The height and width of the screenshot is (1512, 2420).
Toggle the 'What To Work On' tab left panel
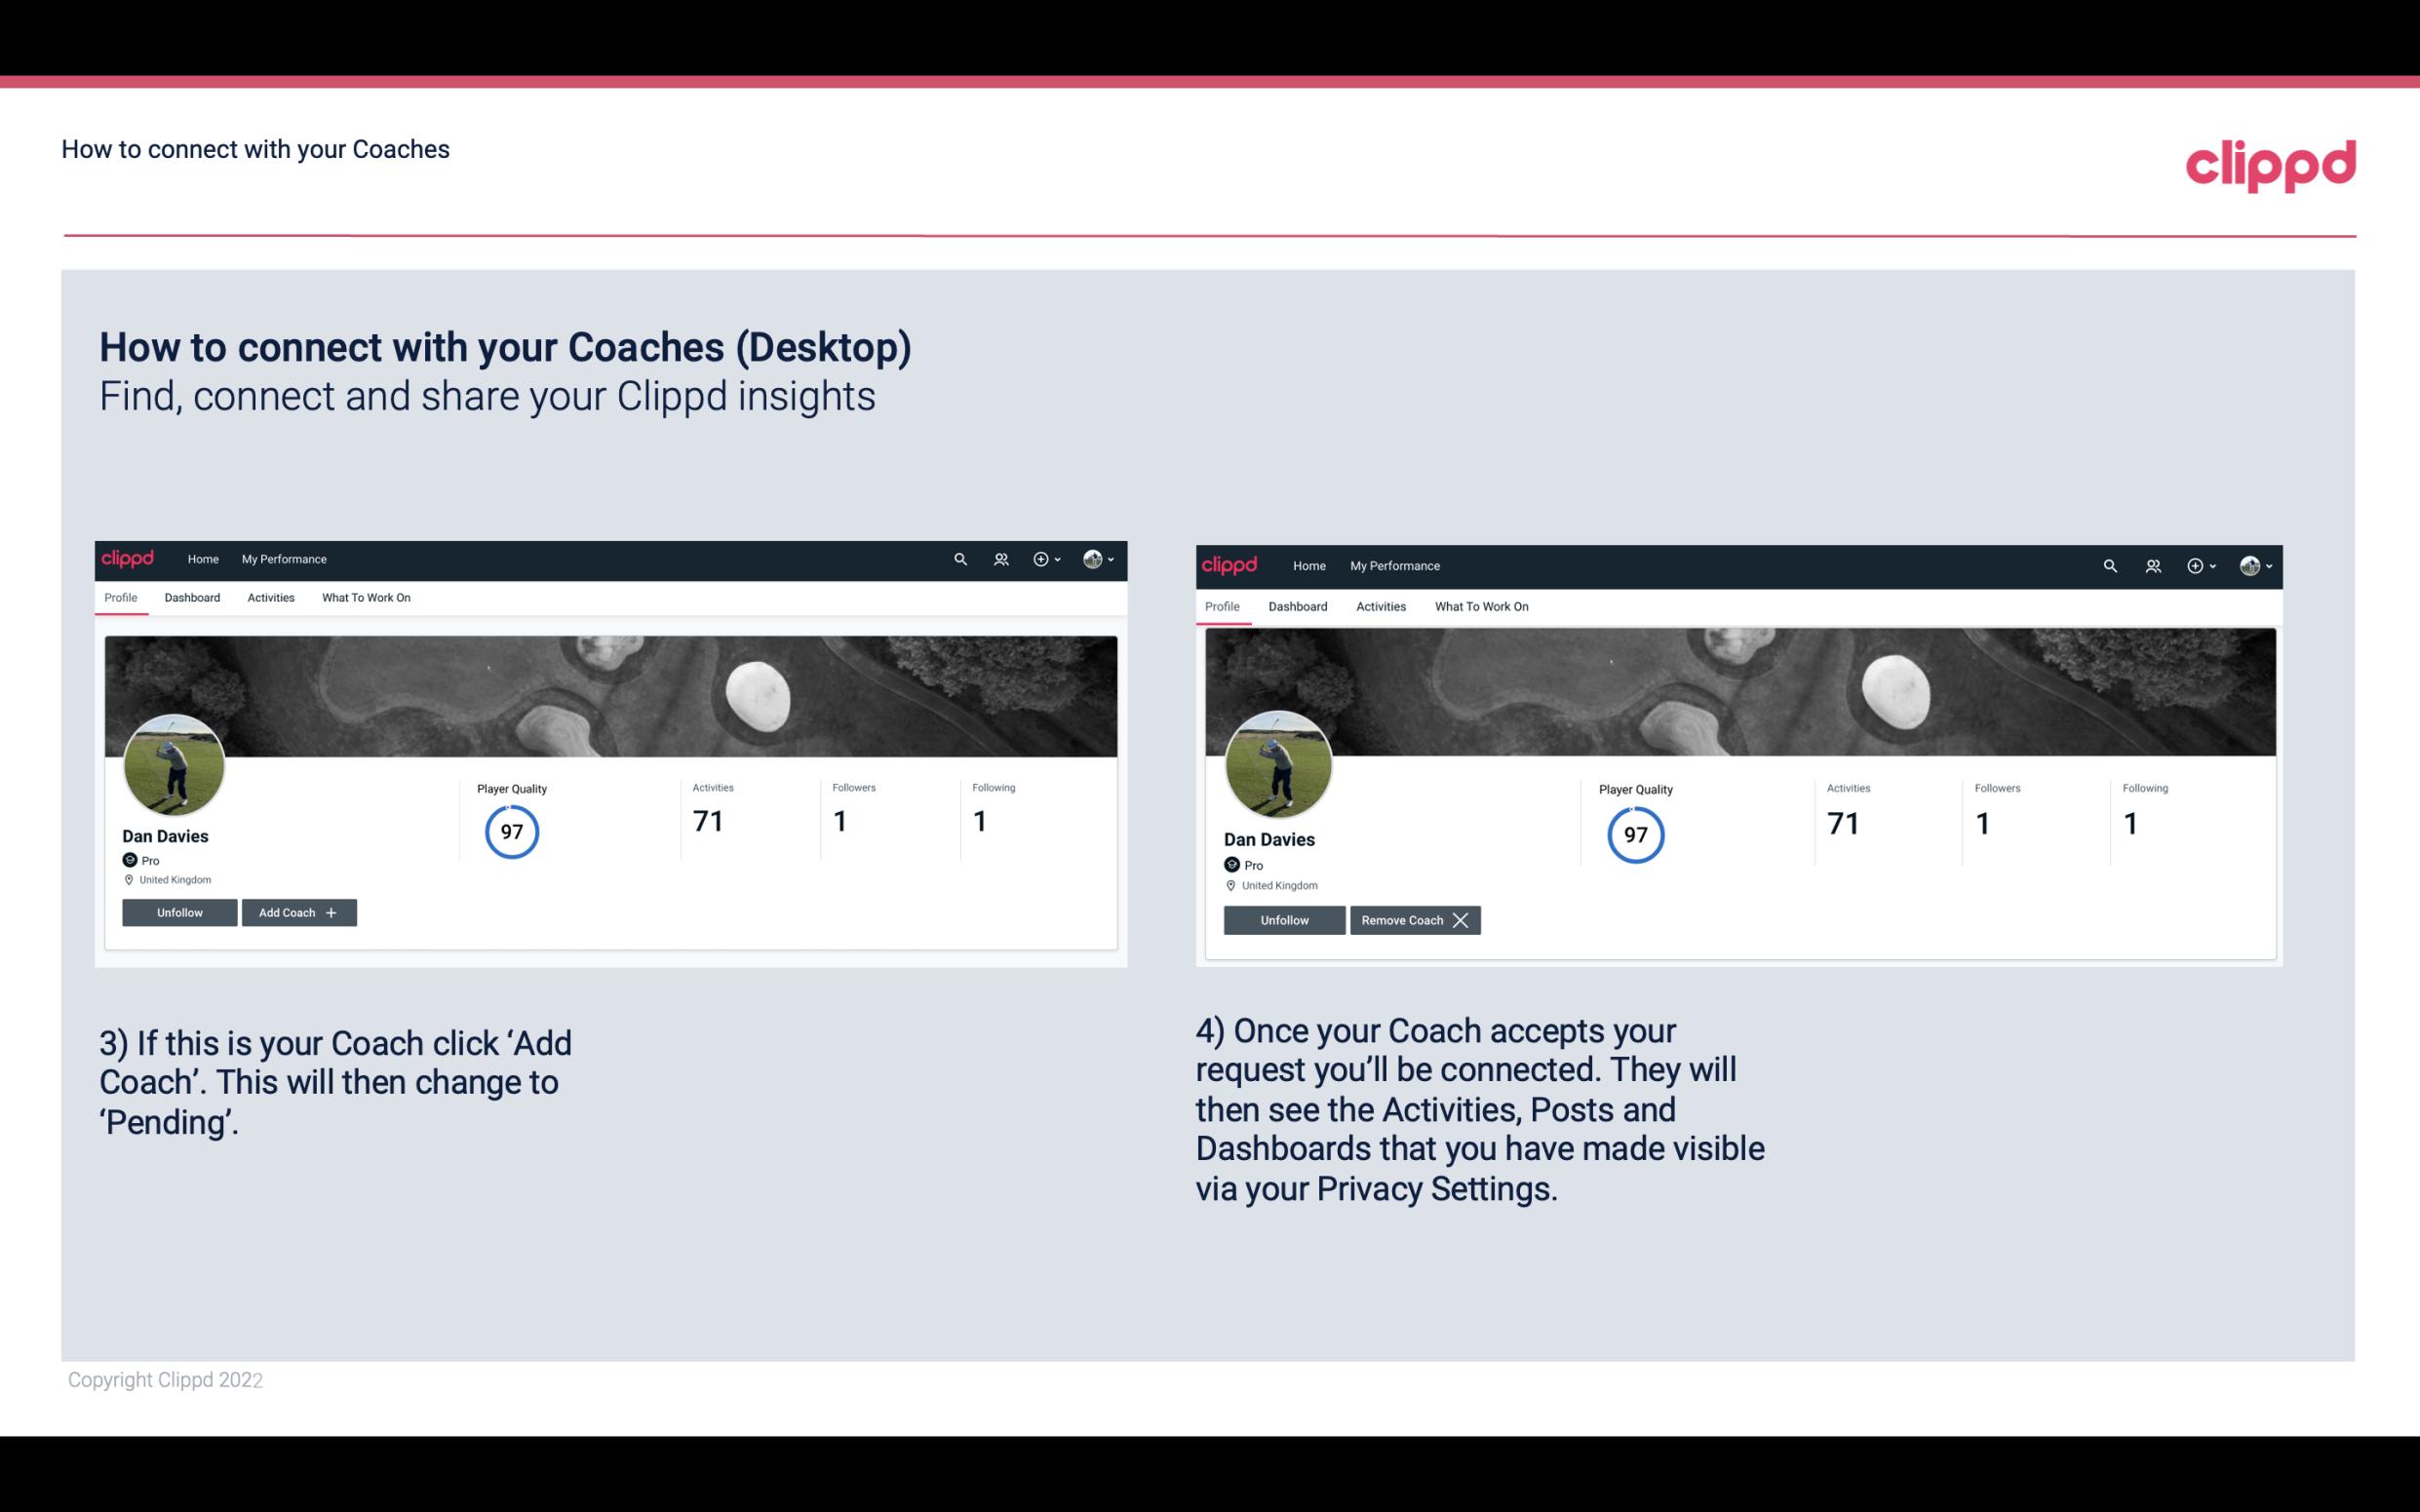point(364,598)
